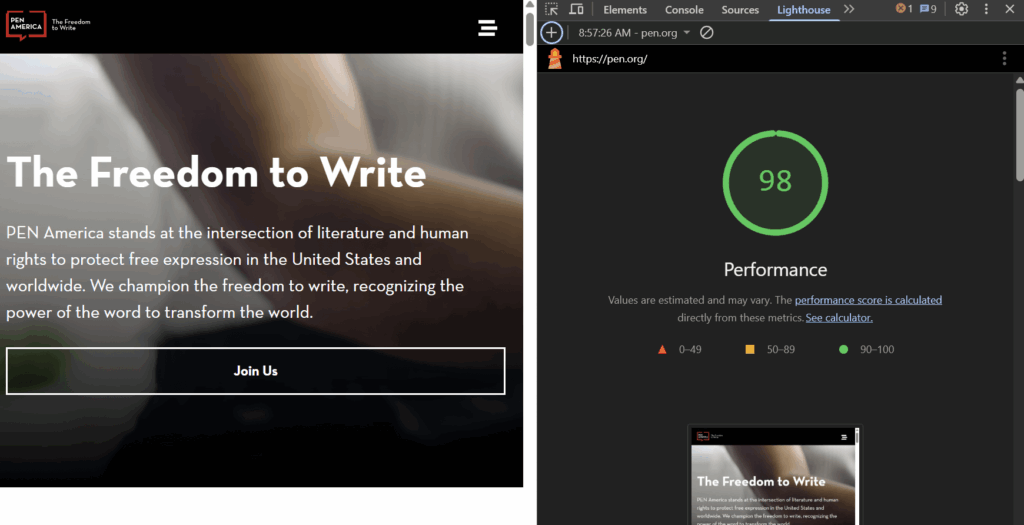Viewport: 1024px width, 525px height.
Task: Open the See calculator link
Action: 839,318
